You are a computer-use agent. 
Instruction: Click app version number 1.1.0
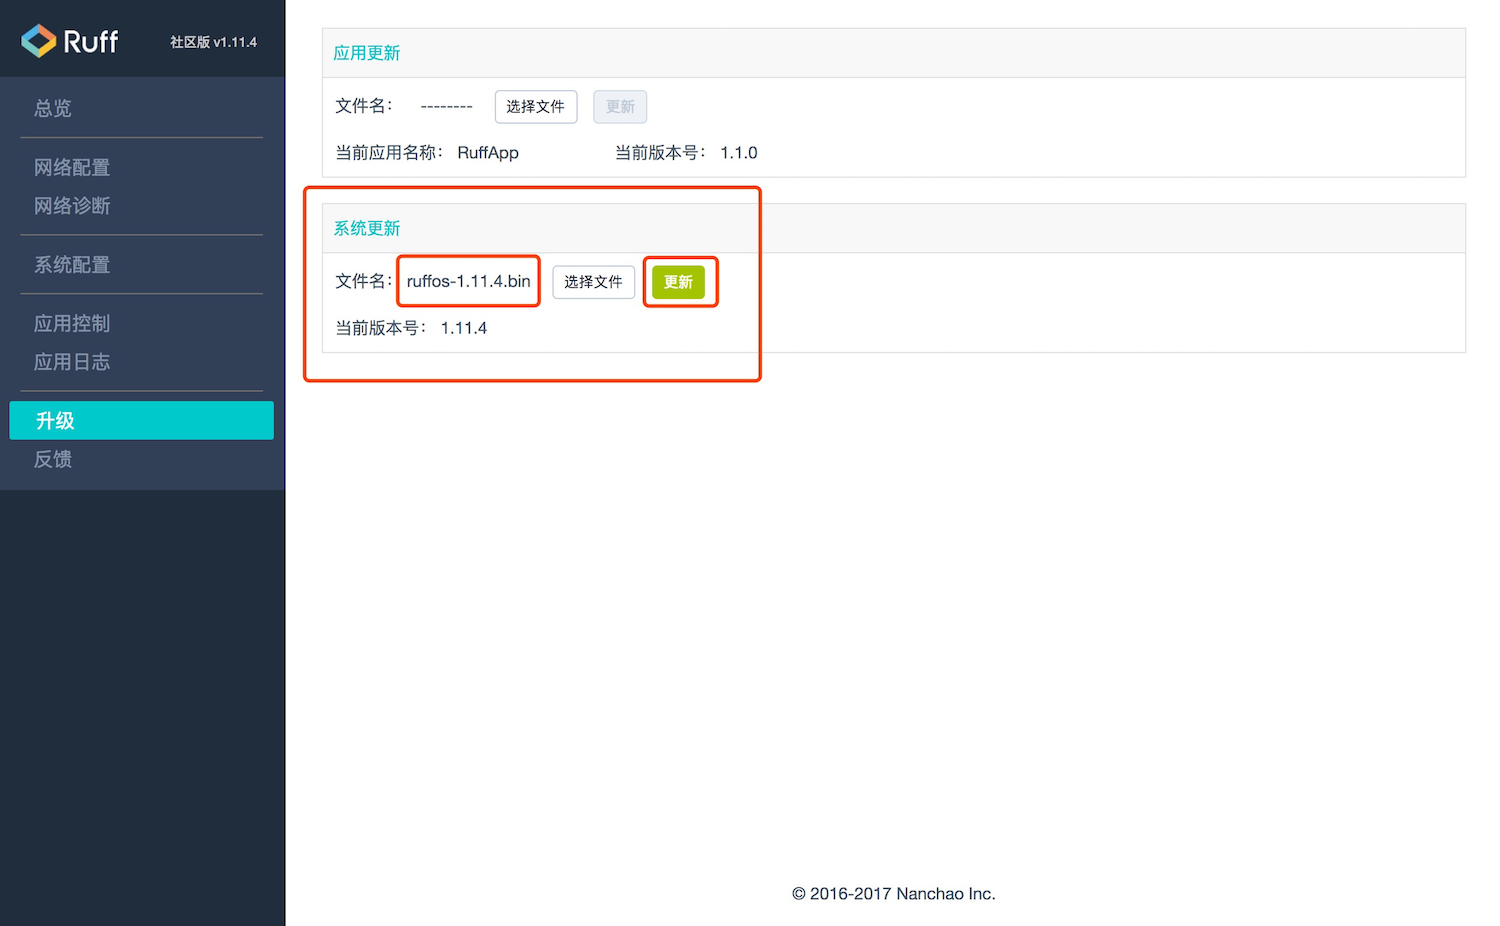[739, 153]
